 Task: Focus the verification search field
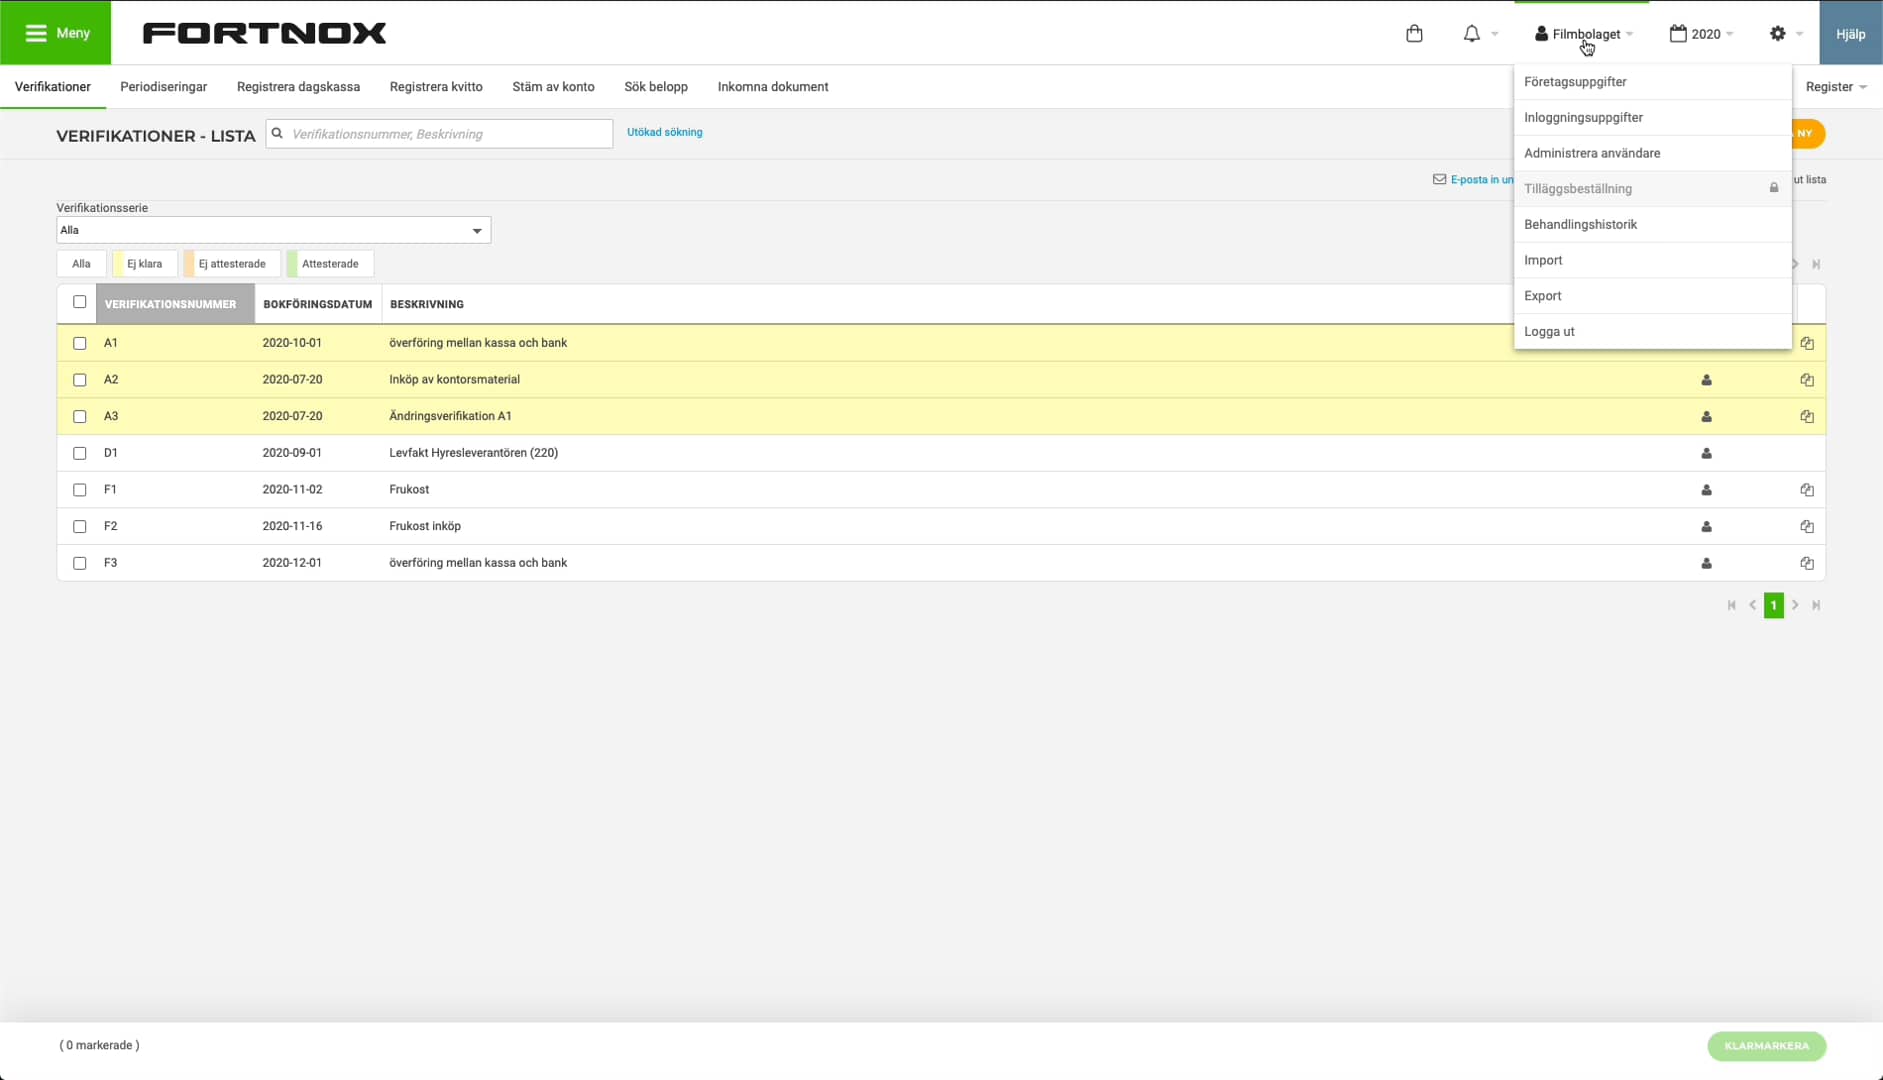440,134
